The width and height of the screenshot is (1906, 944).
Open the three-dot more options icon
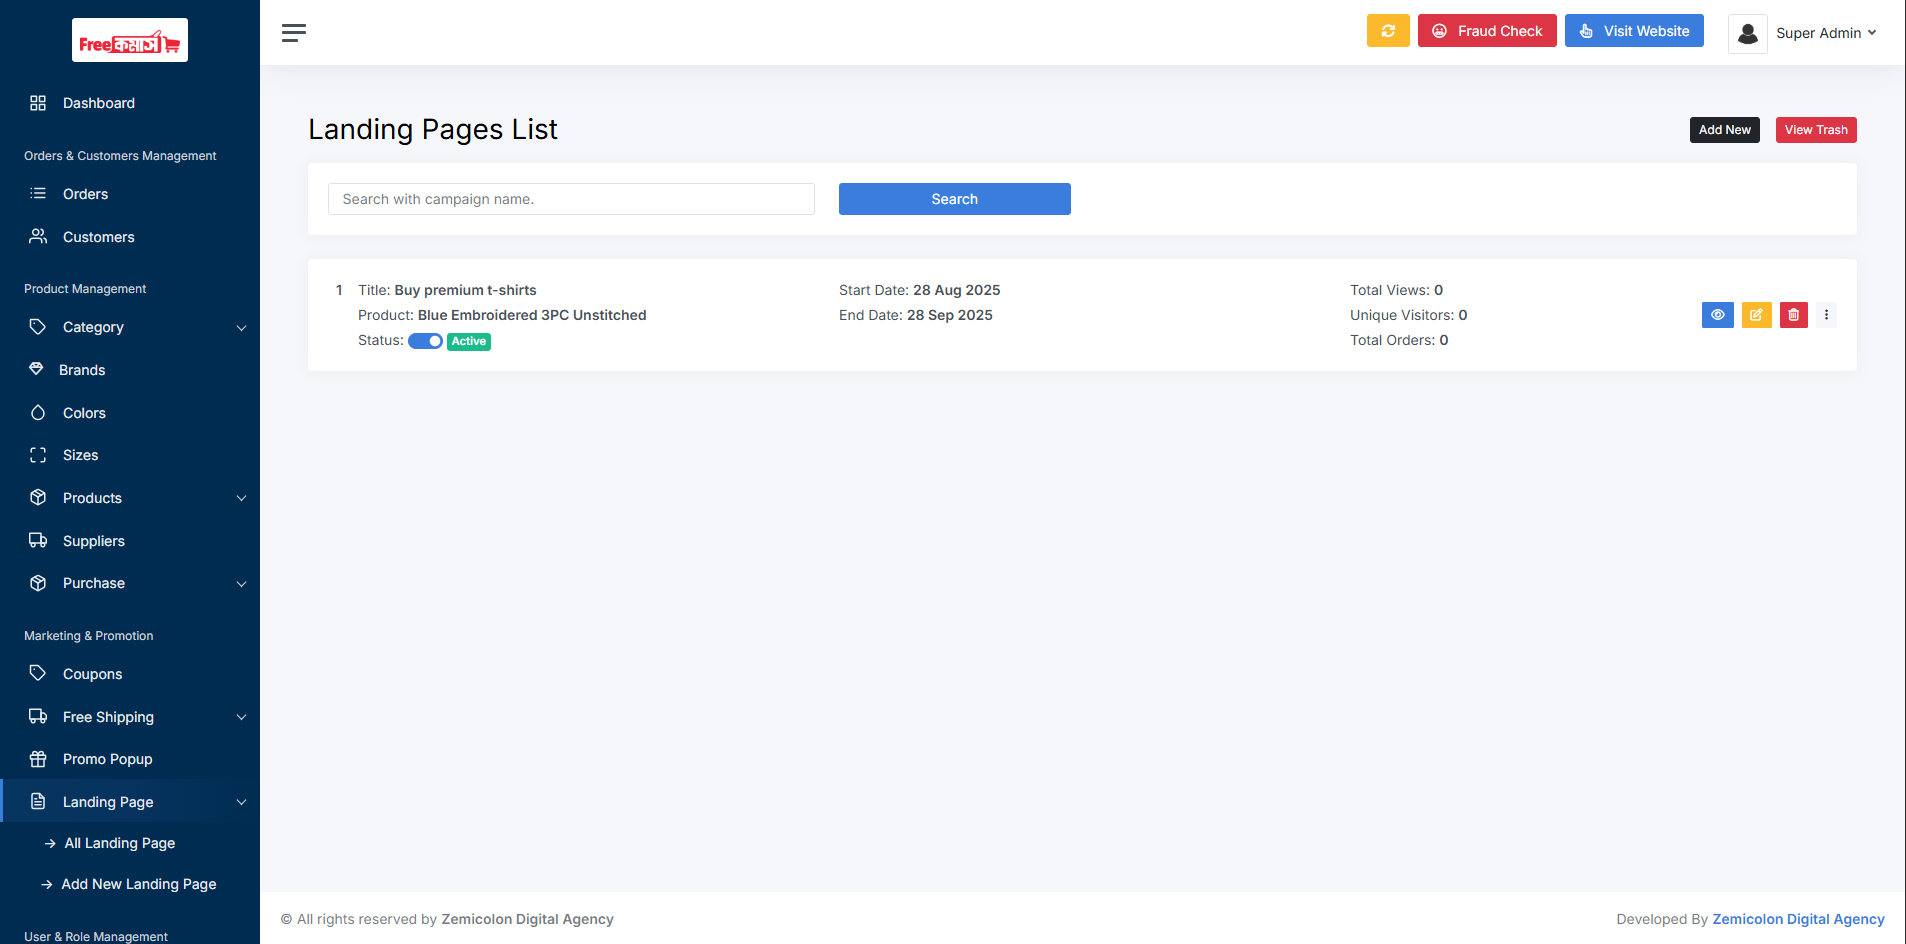[1826, 315]
